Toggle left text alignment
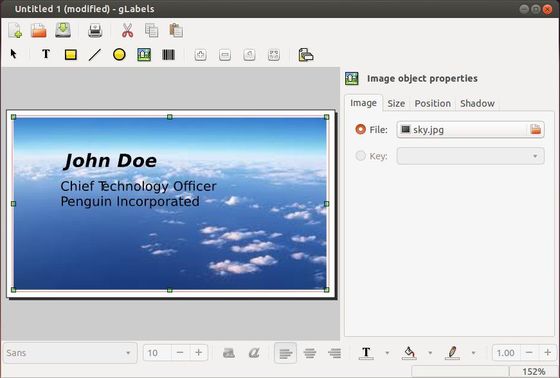 [x=285, y=353]
